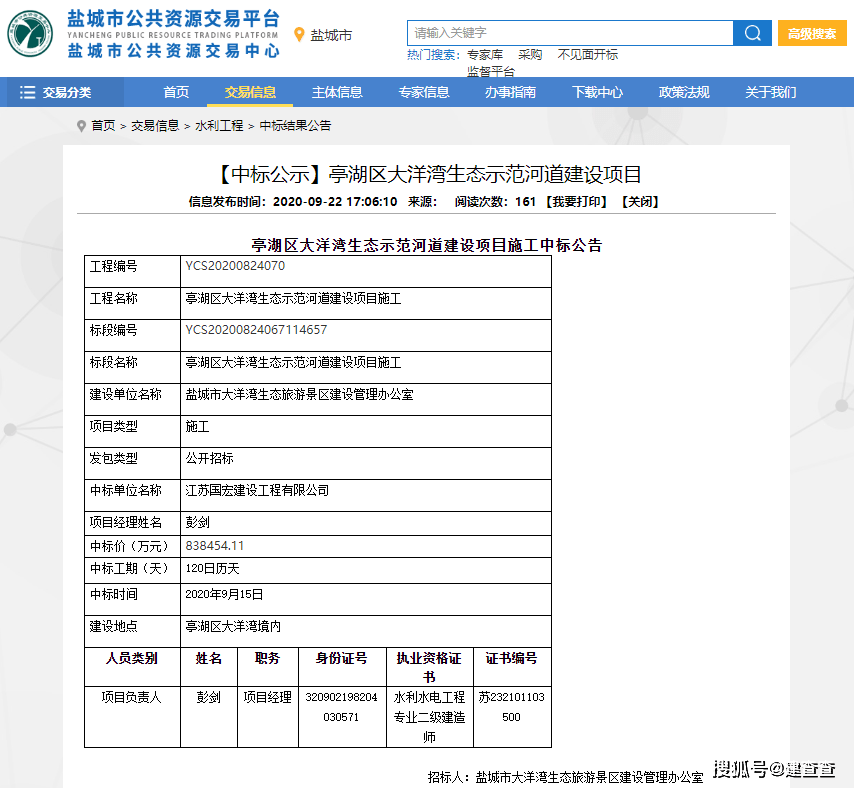Click the award date 2020年9月15日
Image resolution: width=854 pixels, height=788 pixels.
pyautogui.click(x=224, y=594)
